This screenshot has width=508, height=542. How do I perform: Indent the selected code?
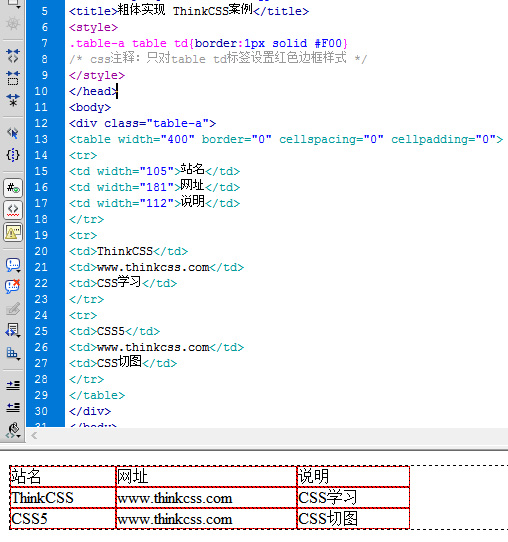click(13, 385)
